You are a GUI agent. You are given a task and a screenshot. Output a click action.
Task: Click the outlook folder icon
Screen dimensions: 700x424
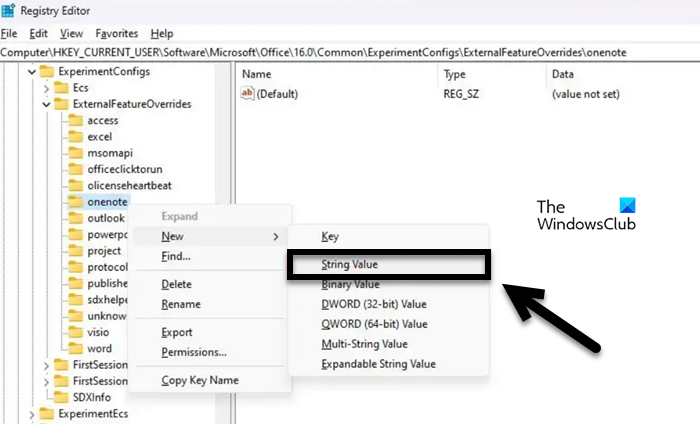[75, 218]
